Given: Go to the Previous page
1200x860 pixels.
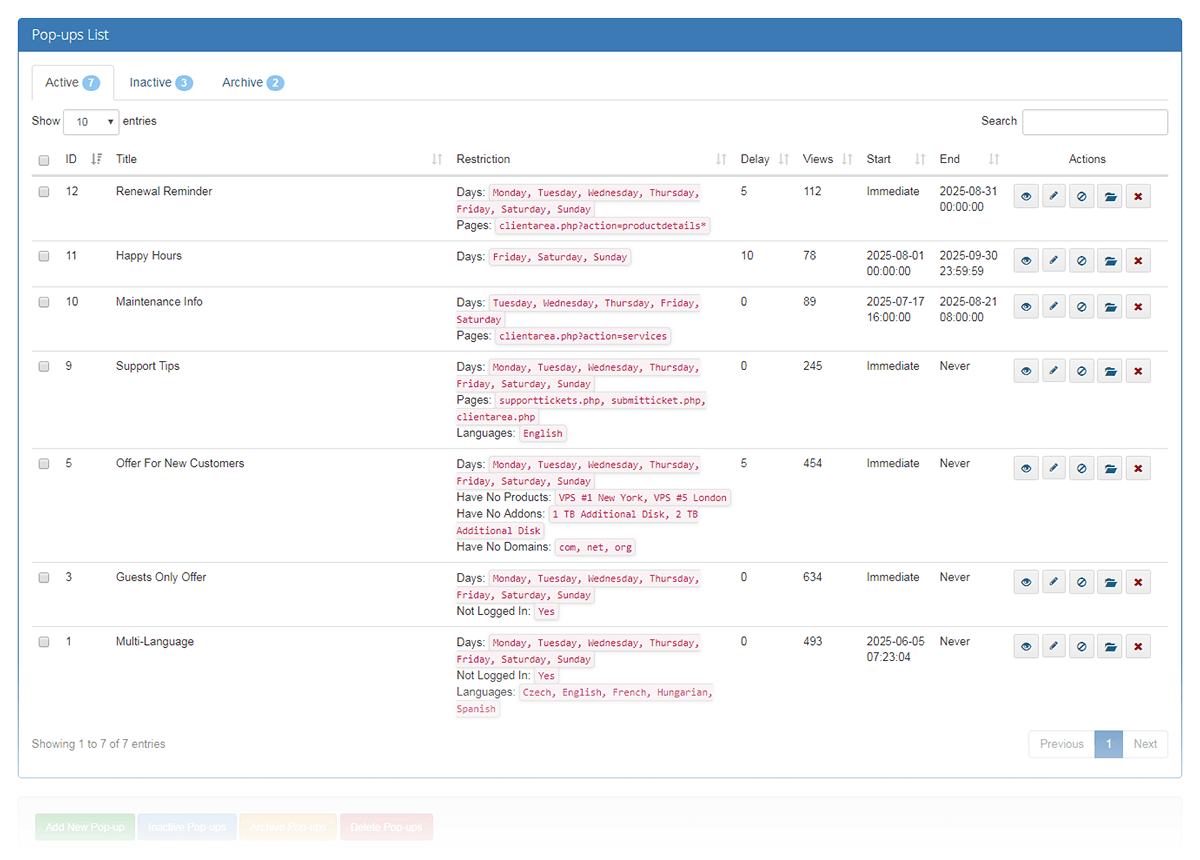Looking at the screenshot, I should point(1062,744).
